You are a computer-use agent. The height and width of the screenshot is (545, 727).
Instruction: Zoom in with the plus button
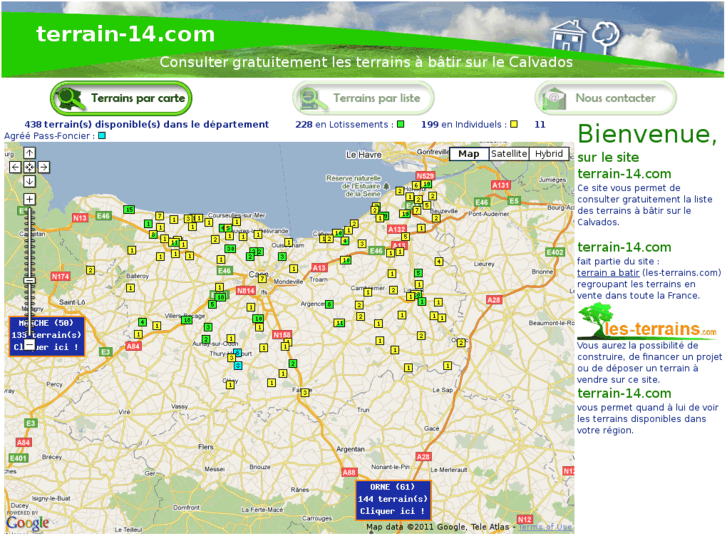(x=29, y=199)
